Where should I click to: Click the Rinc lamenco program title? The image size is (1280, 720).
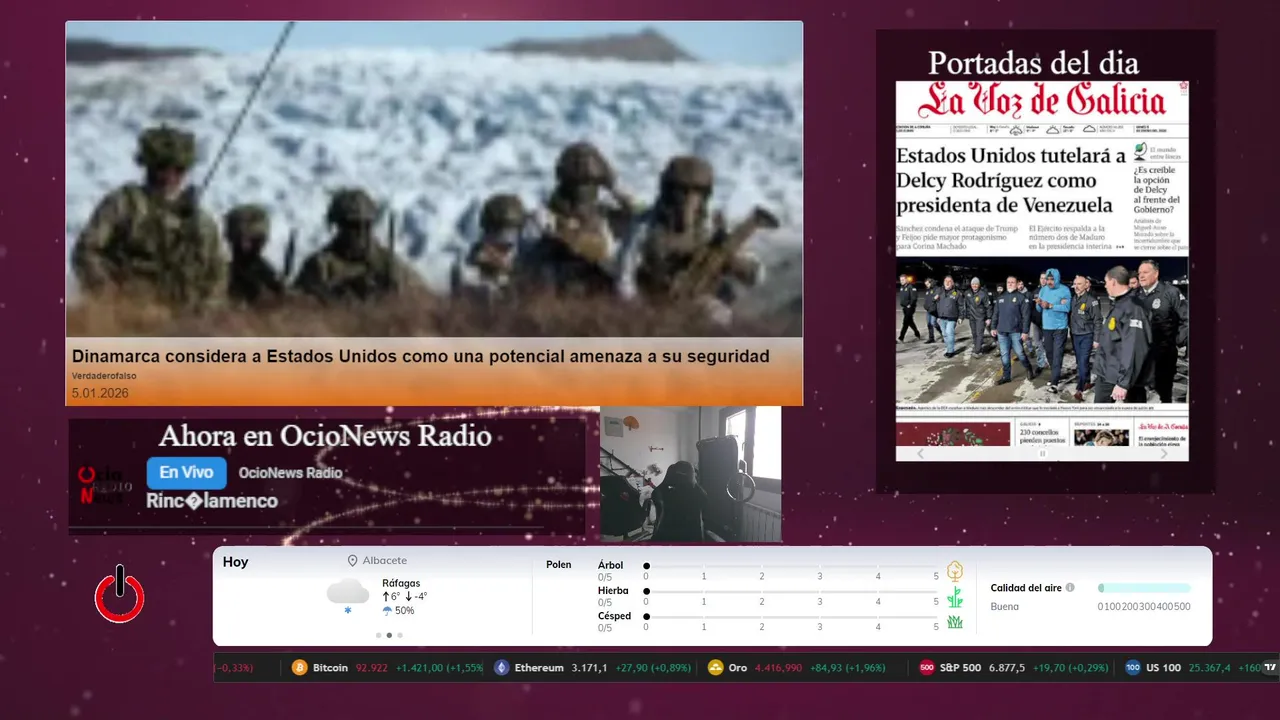212,501
